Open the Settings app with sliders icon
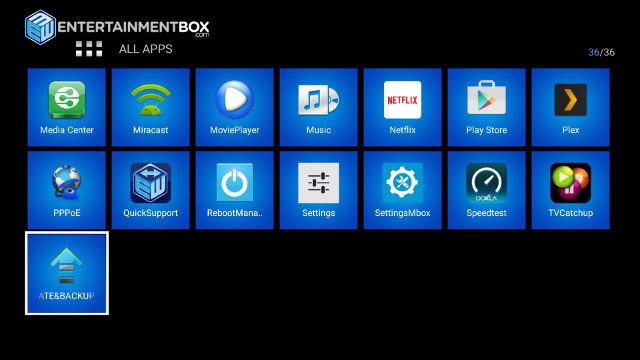 [x=319, y=190]
